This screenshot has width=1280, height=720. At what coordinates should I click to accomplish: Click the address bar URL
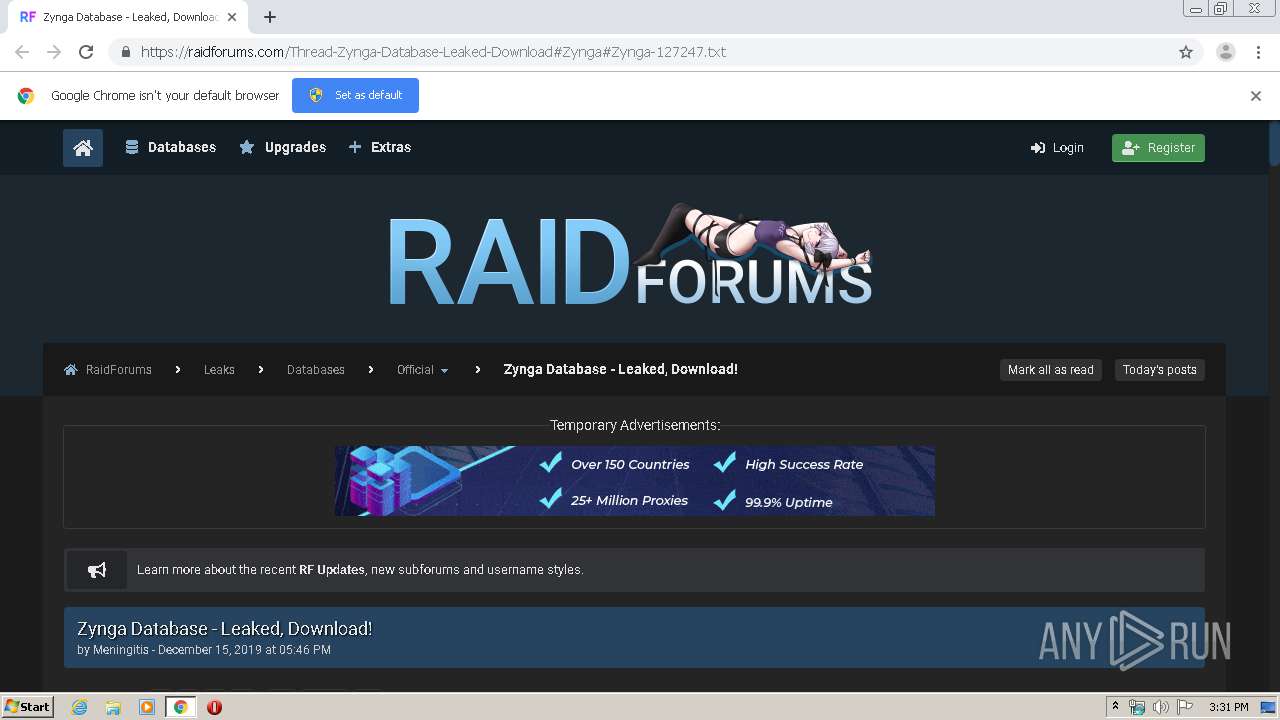click(433, 52)
